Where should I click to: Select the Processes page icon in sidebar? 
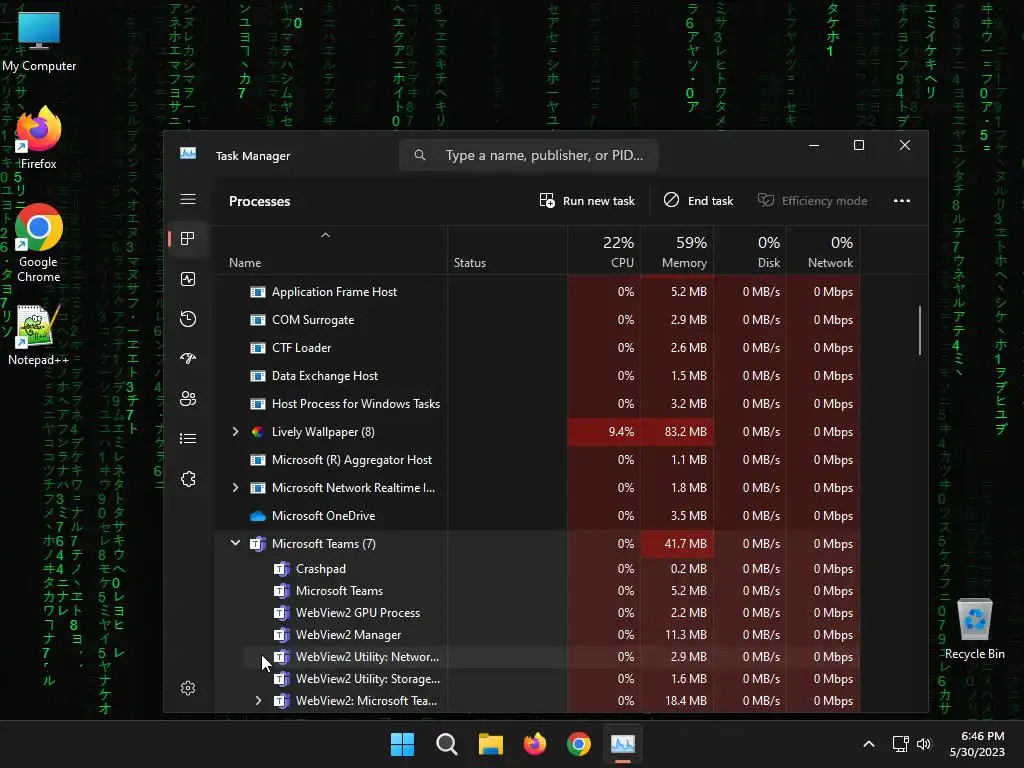pyautogui.click(x=188, y=238)
